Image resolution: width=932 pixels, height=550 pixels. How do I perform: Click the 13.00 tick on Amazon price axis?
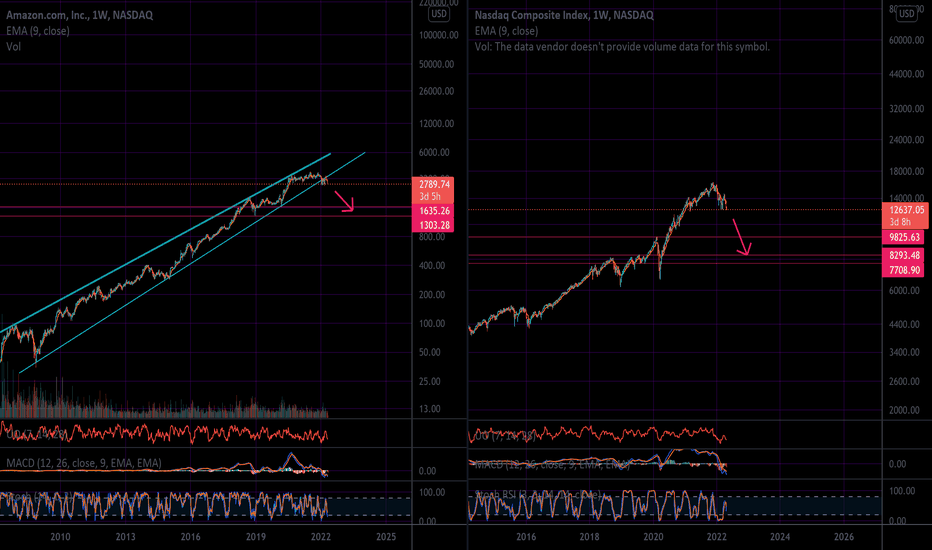(429, 408)
